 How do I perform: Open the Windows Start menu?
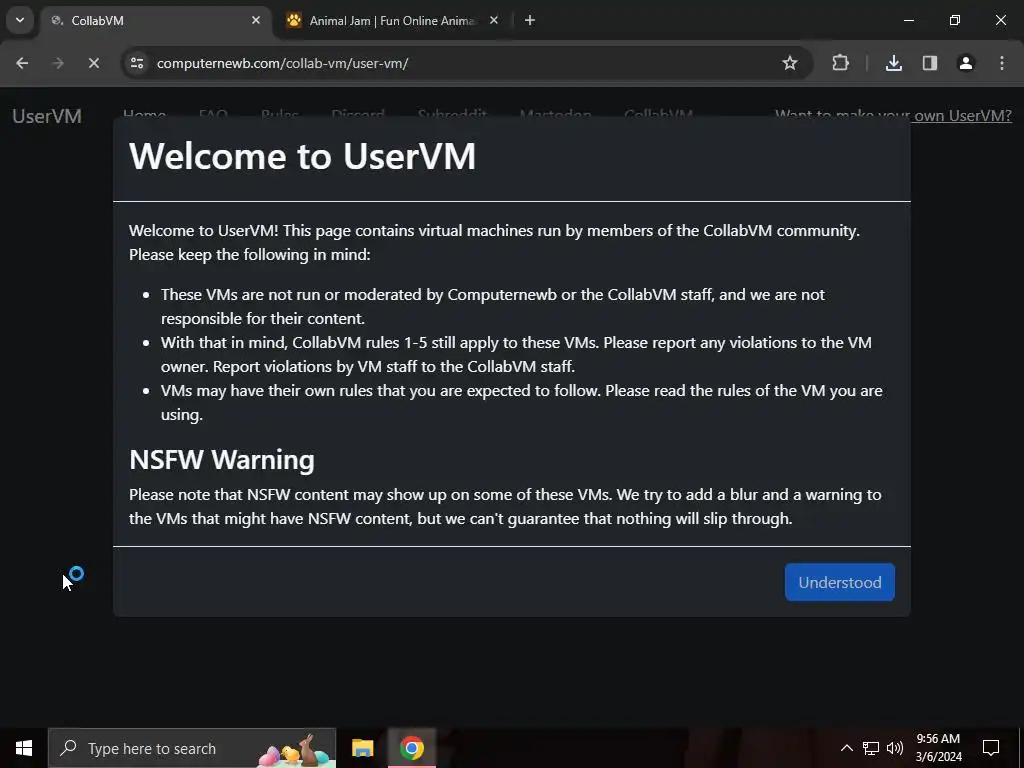24,748
